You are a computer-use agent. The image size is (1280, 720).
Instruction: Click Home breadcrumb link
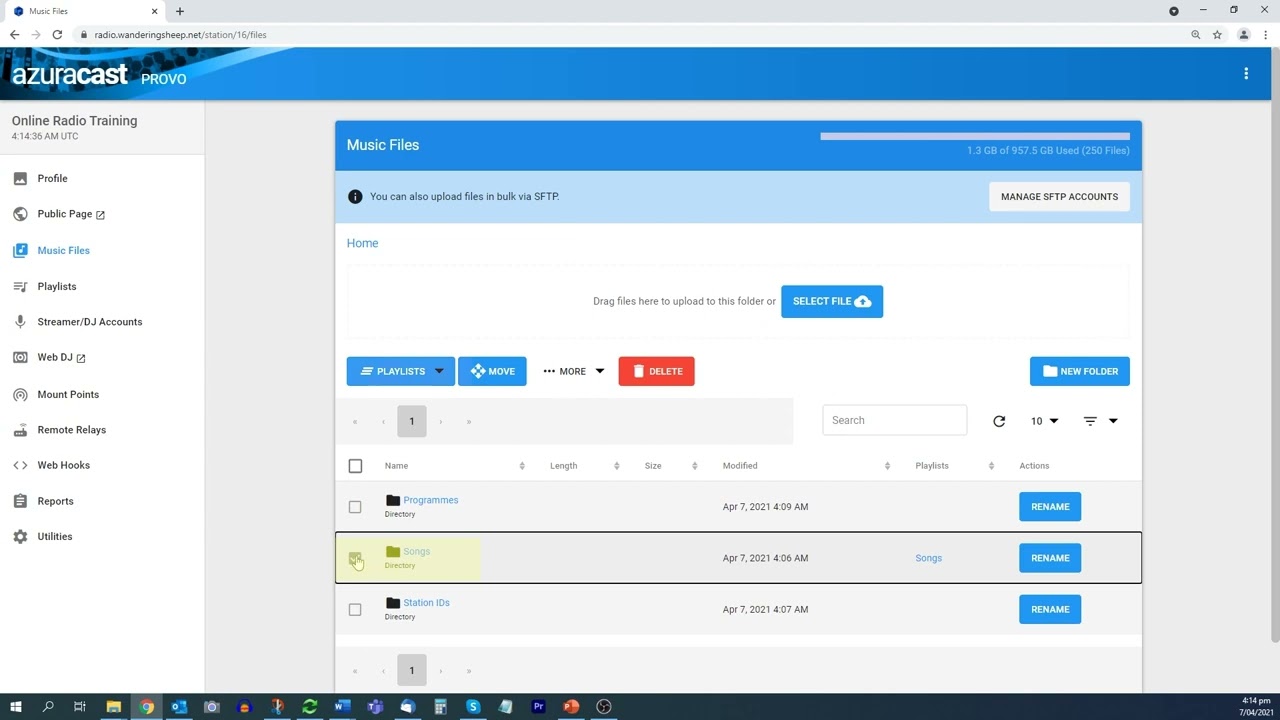click(362, 243)
